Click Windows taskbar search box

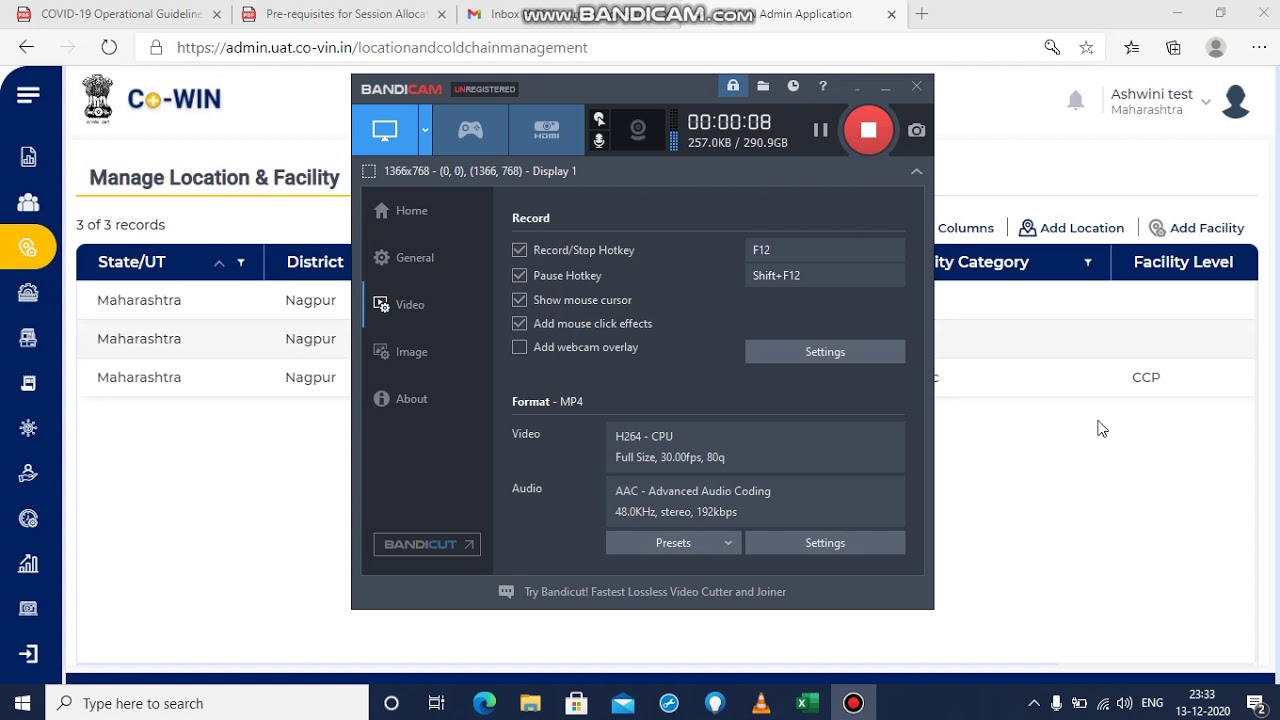point(208,703)
